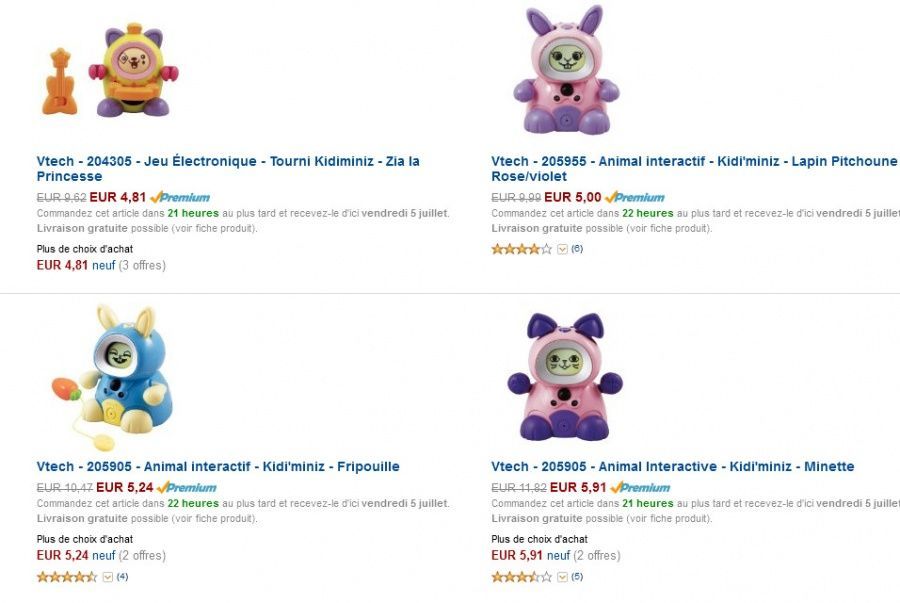Expand rating dropdown arrow for Lapin Pitchoune
This screenshot has width=900, height=603.
(562, 249)
